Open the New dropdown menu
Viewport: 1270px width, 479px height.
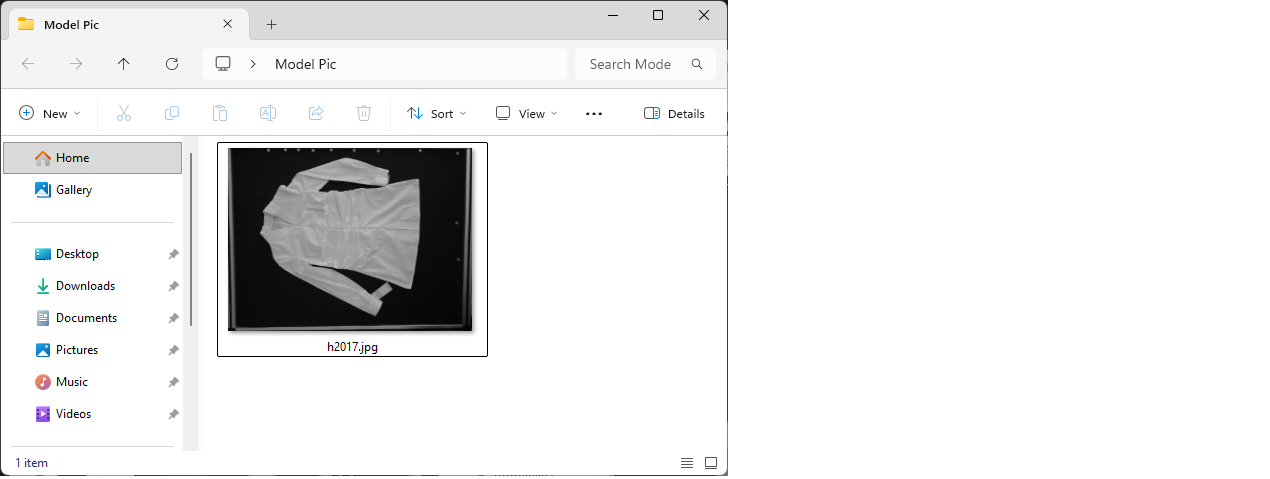click(50, 114)
